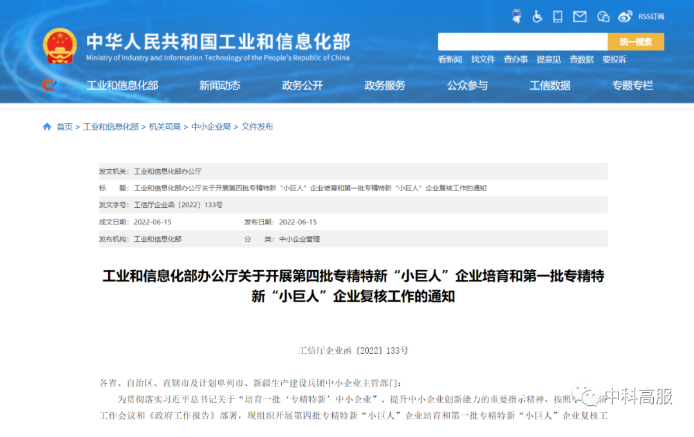This screenshot has height=437, width=694.
Task: Click the 找文件 quick link
Action: tap(483, 60)
